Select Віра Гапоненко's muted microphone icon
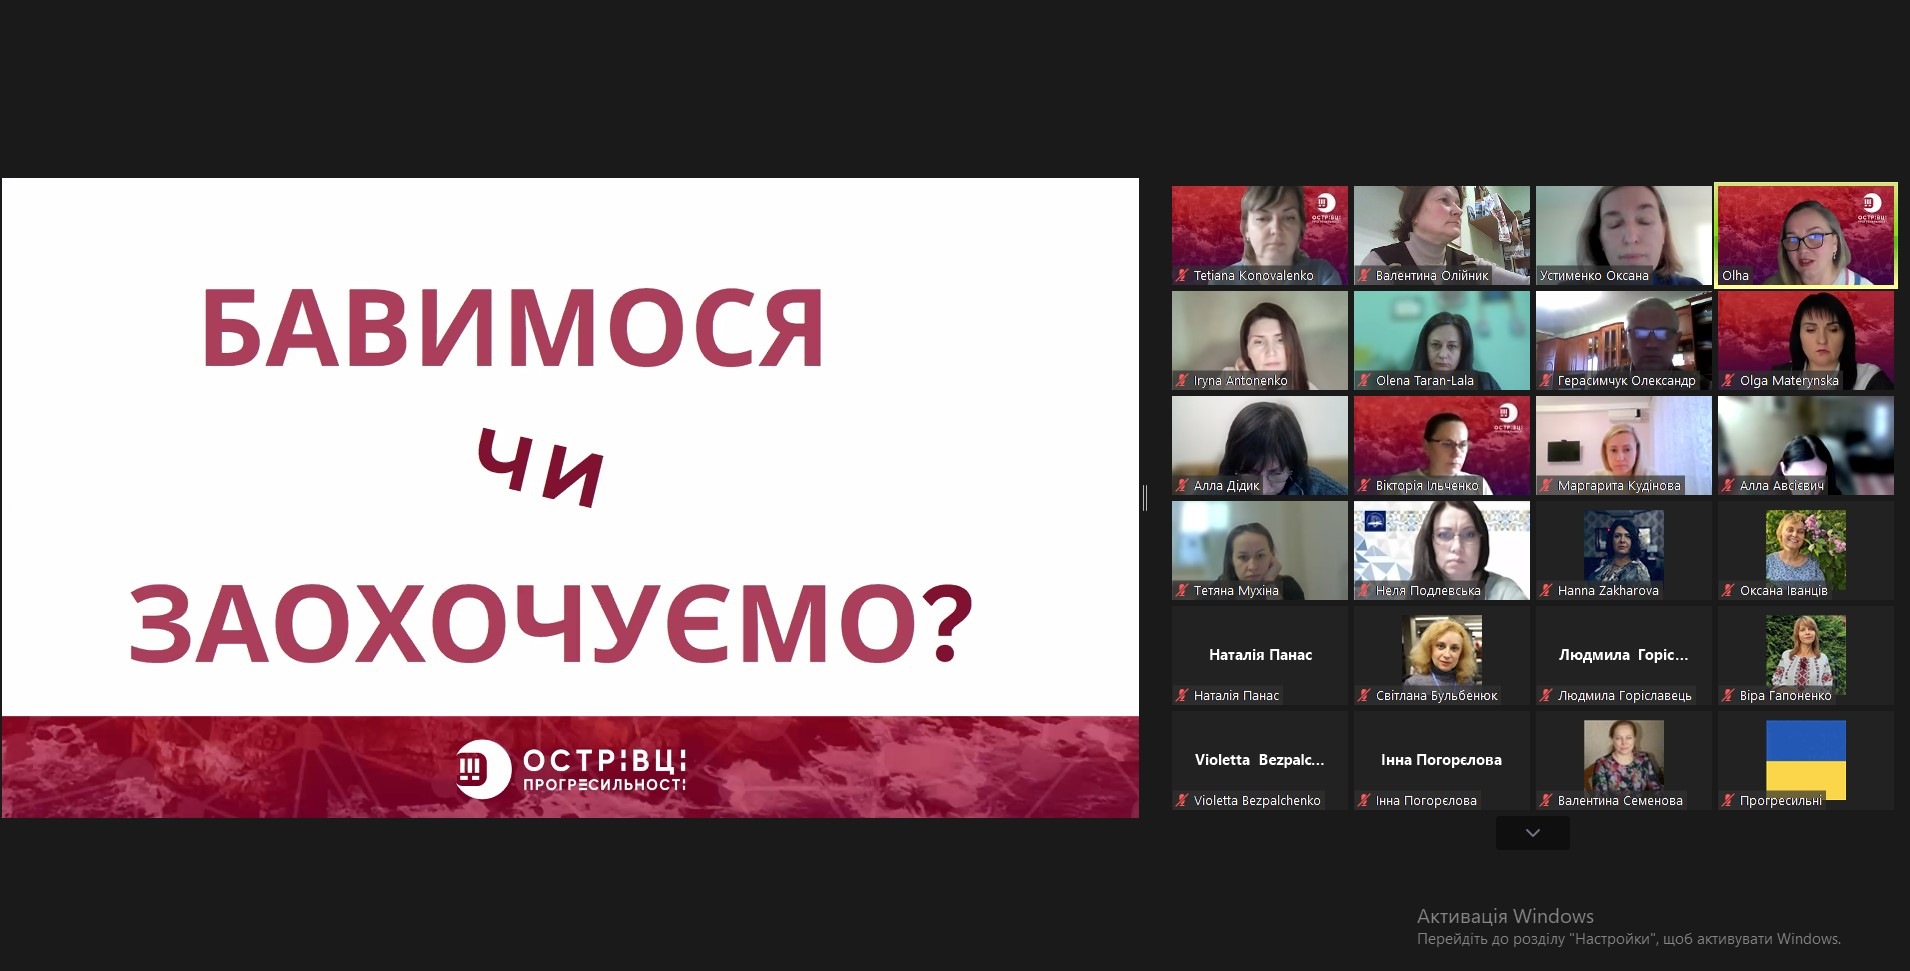The image size is (1910, 971). click(1728, 695)
